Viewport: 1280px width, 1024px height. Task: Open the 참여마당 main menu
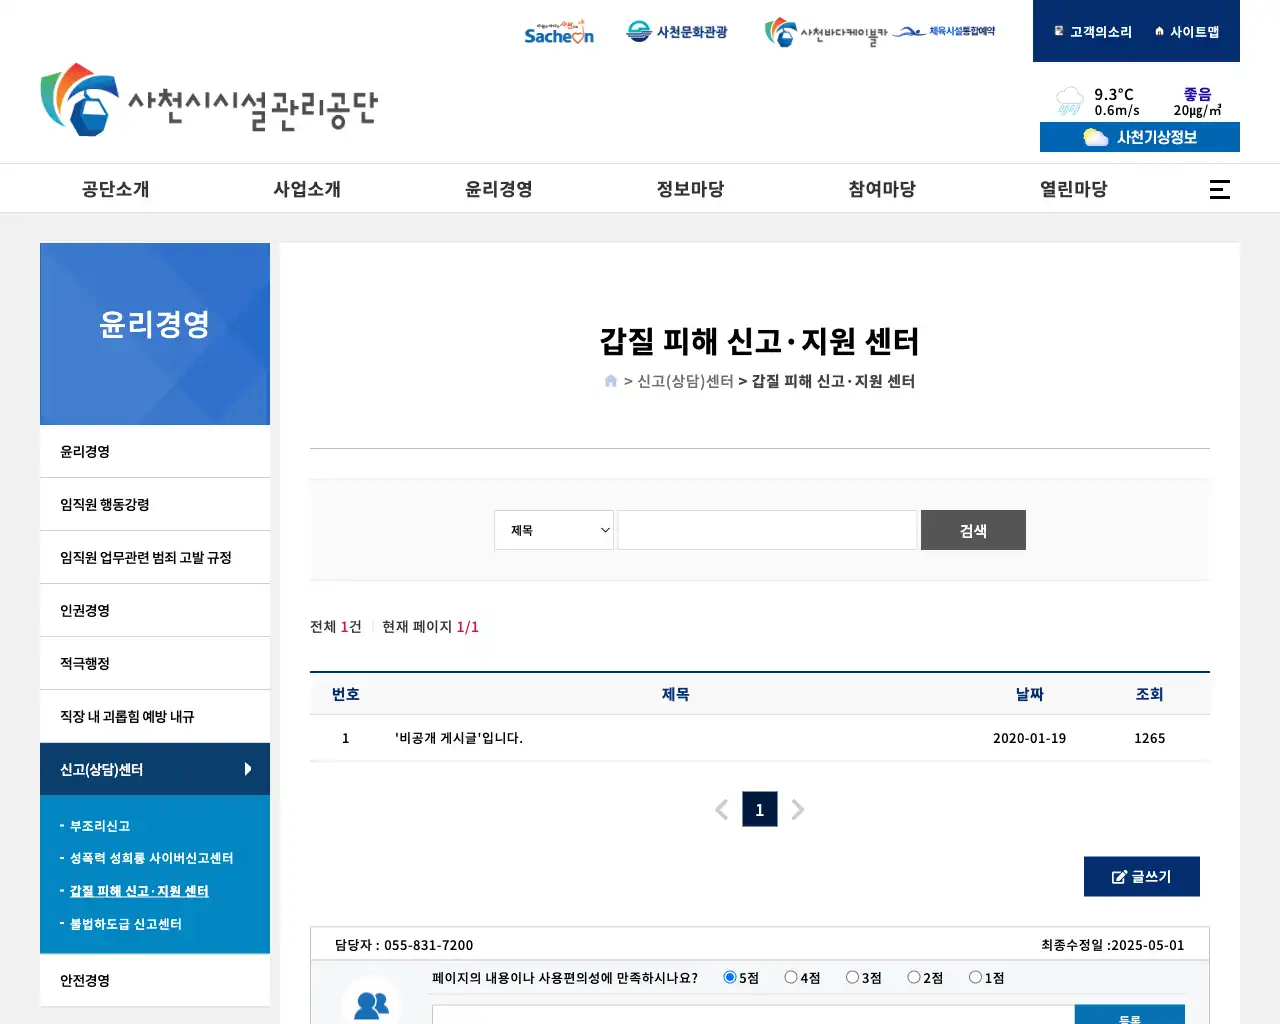tap(882, 189)
